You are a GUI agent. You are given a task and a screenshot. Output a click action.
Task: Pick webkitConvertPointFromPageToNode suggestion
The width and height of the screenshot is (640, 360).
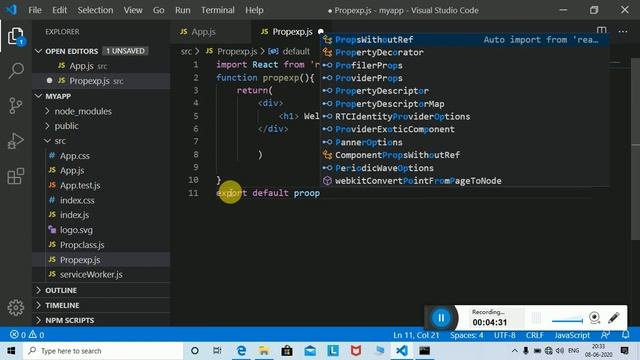tap(465, 181)
